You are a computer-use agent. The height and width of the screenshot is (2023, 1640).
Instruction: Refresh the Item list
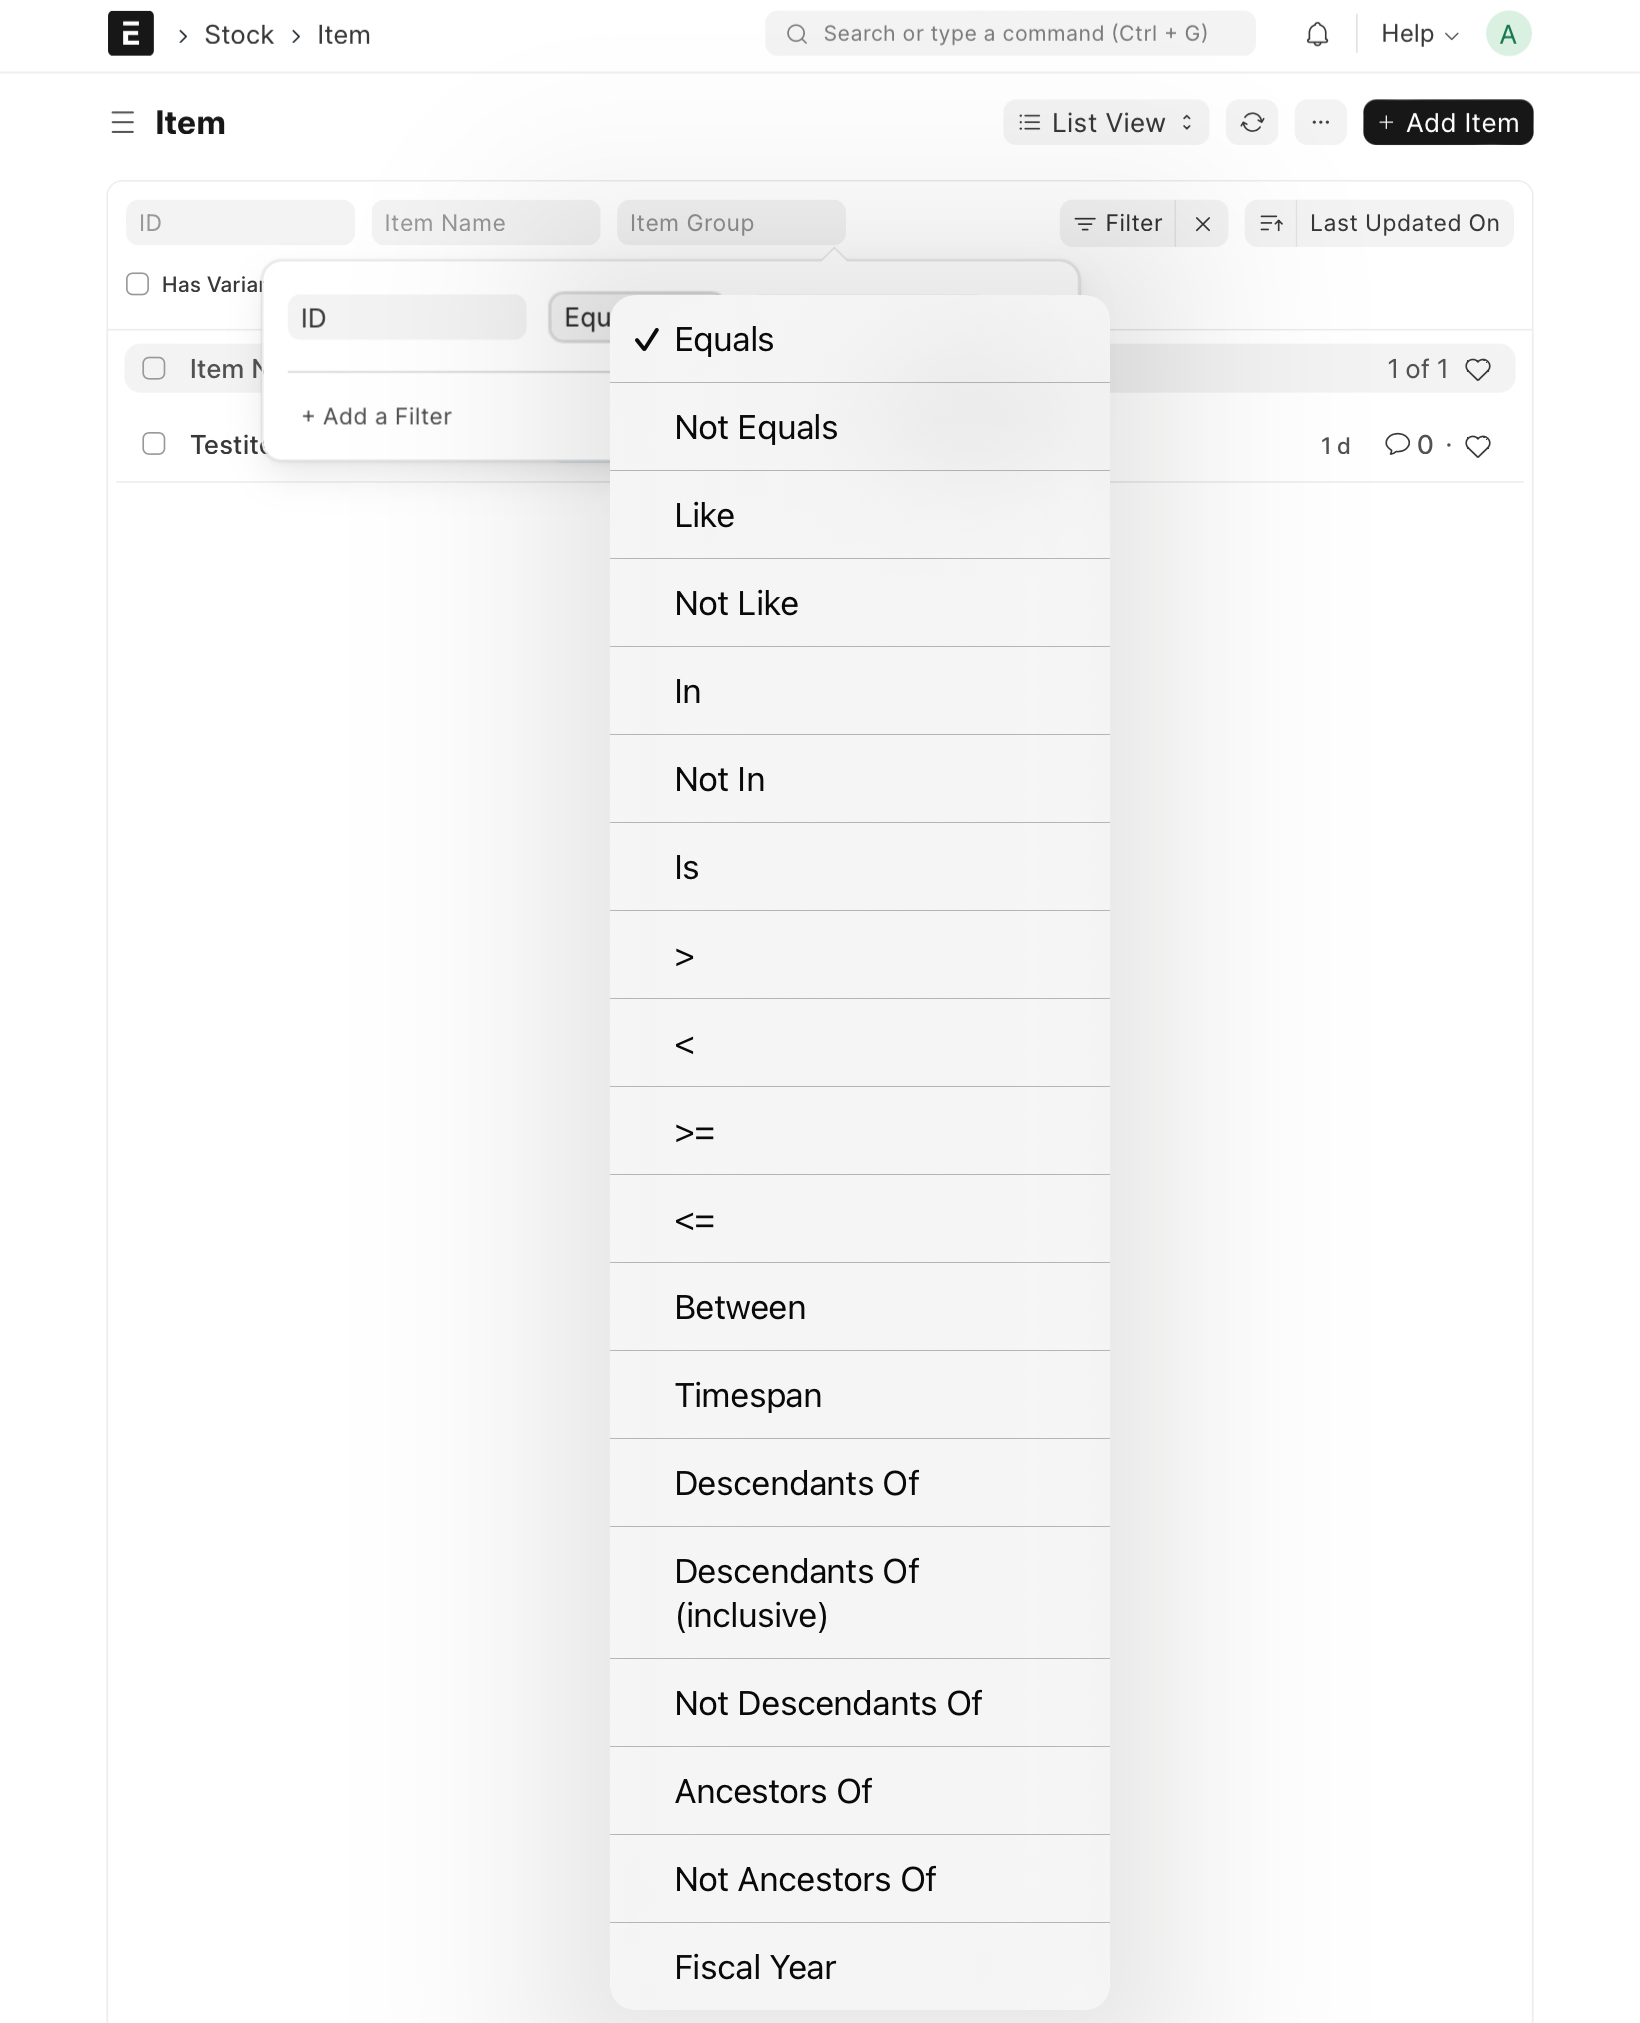[x=1251, y=122]
